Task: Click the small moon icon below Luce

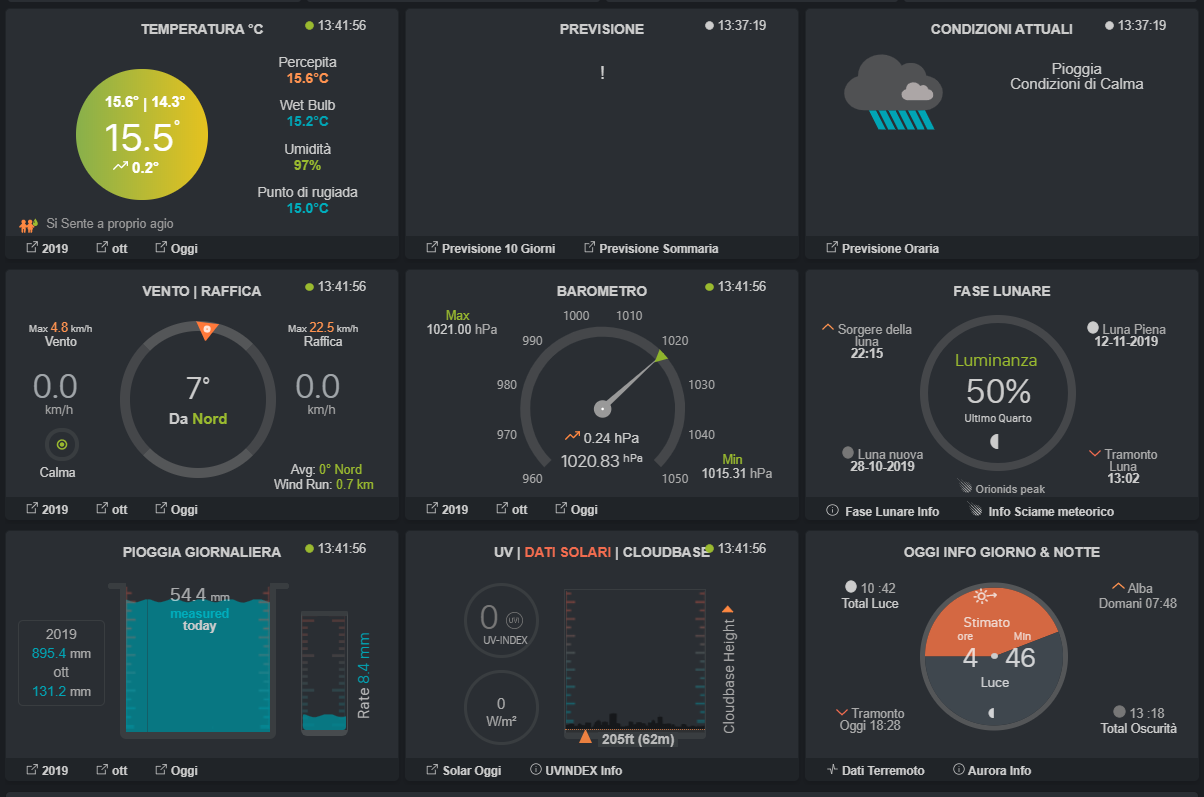Action: (x=991, y=712)
